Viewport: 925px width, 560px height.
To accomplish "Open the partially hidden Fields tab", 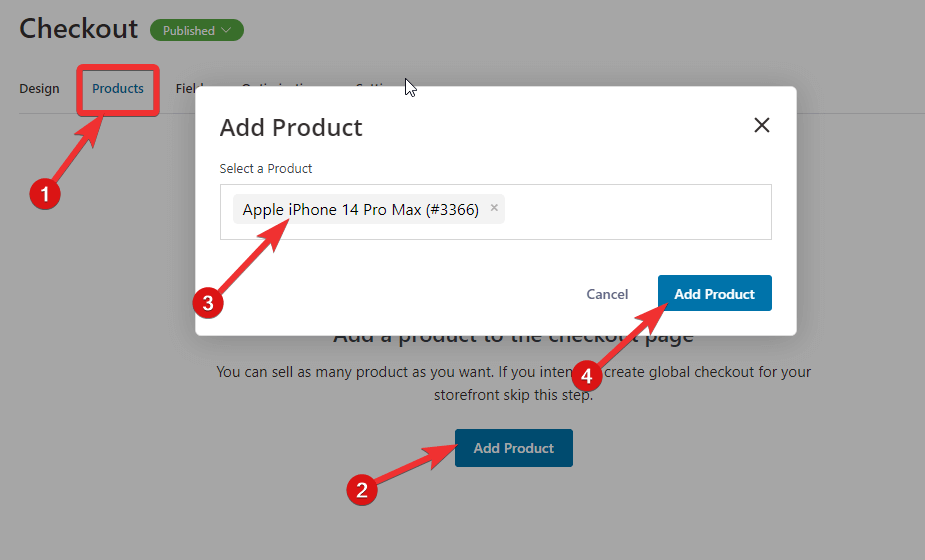I will (185, 89).
